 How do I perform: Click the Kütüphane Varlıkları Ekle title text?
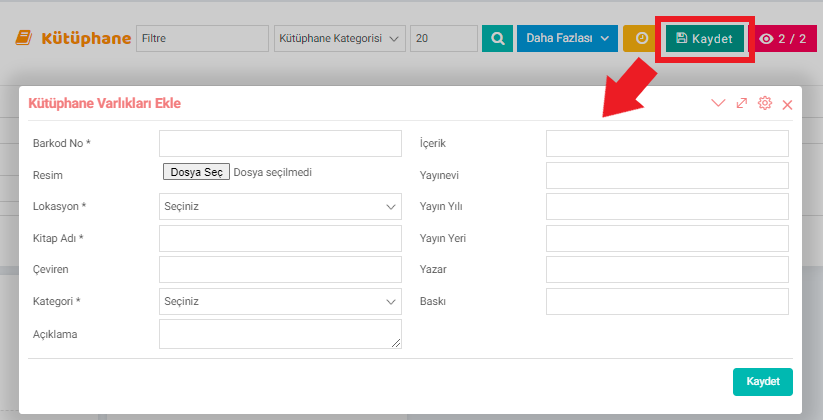[104, 103]
